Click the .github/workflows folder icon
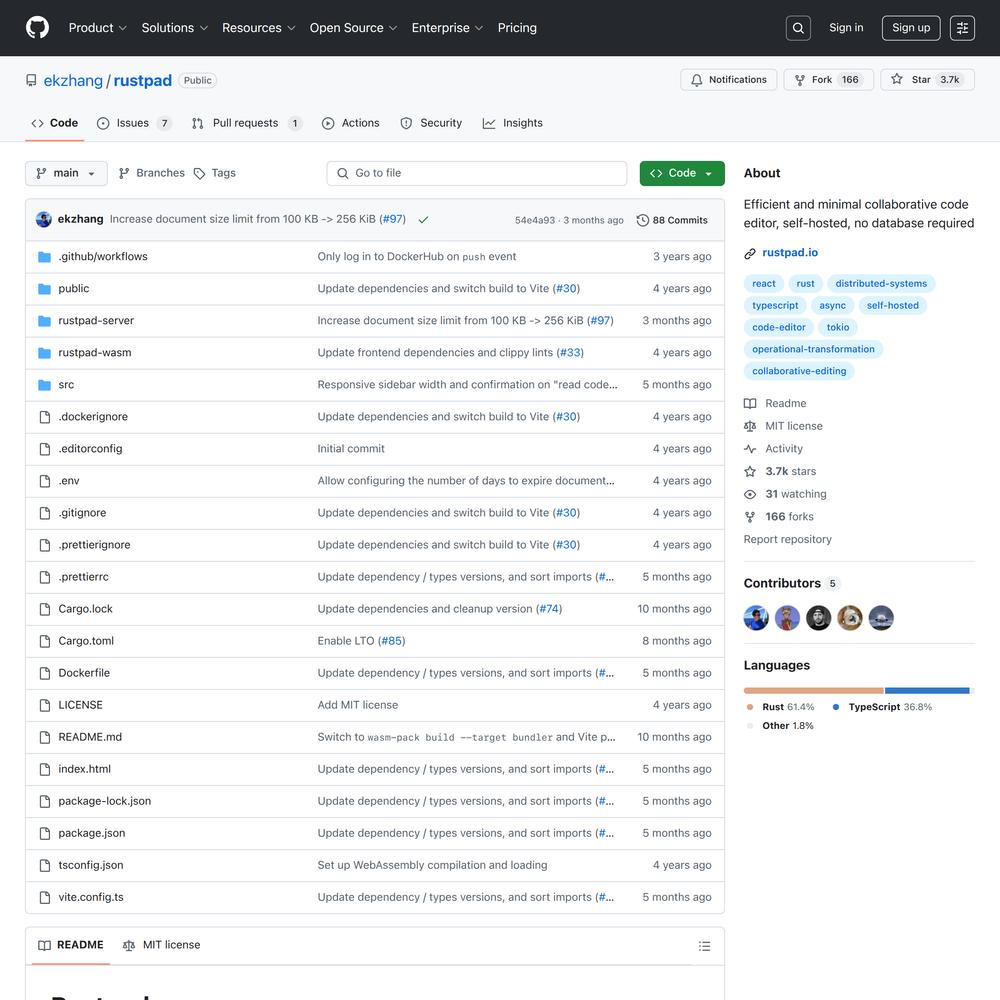Image resolution: width=1000 pixels, height=1000 pixels. (x=44, y=256)
